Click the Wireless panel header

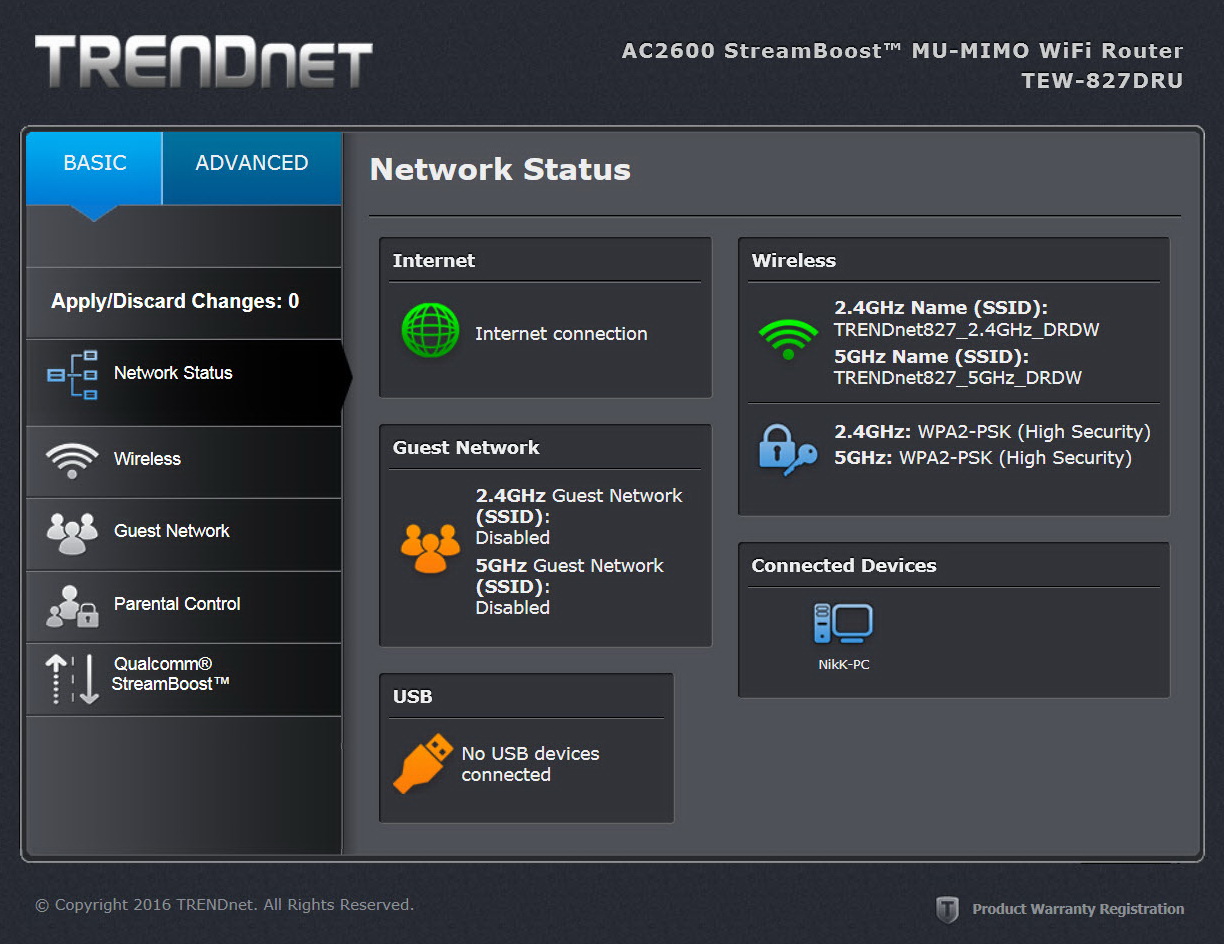(x=793, y=261)
